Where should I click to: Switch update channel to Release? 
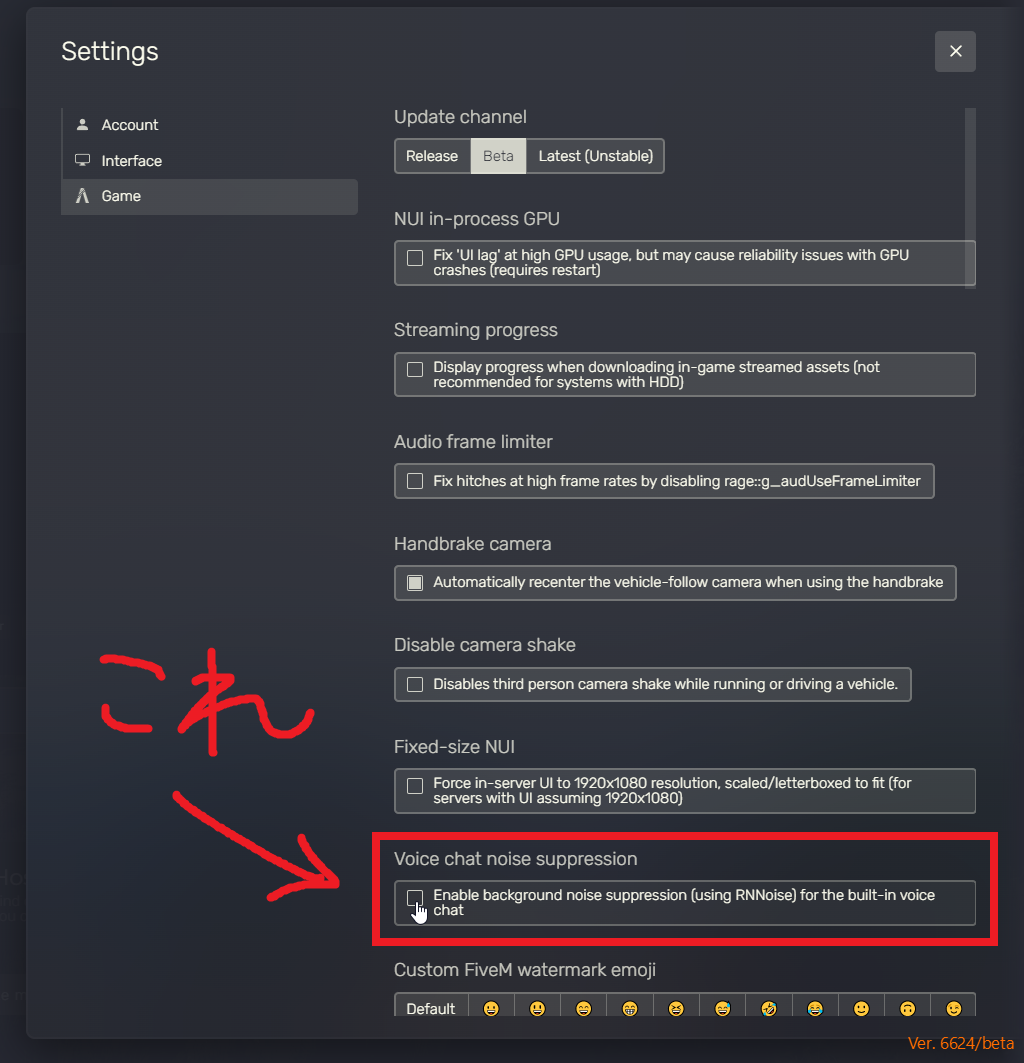[x=432, y=156]
